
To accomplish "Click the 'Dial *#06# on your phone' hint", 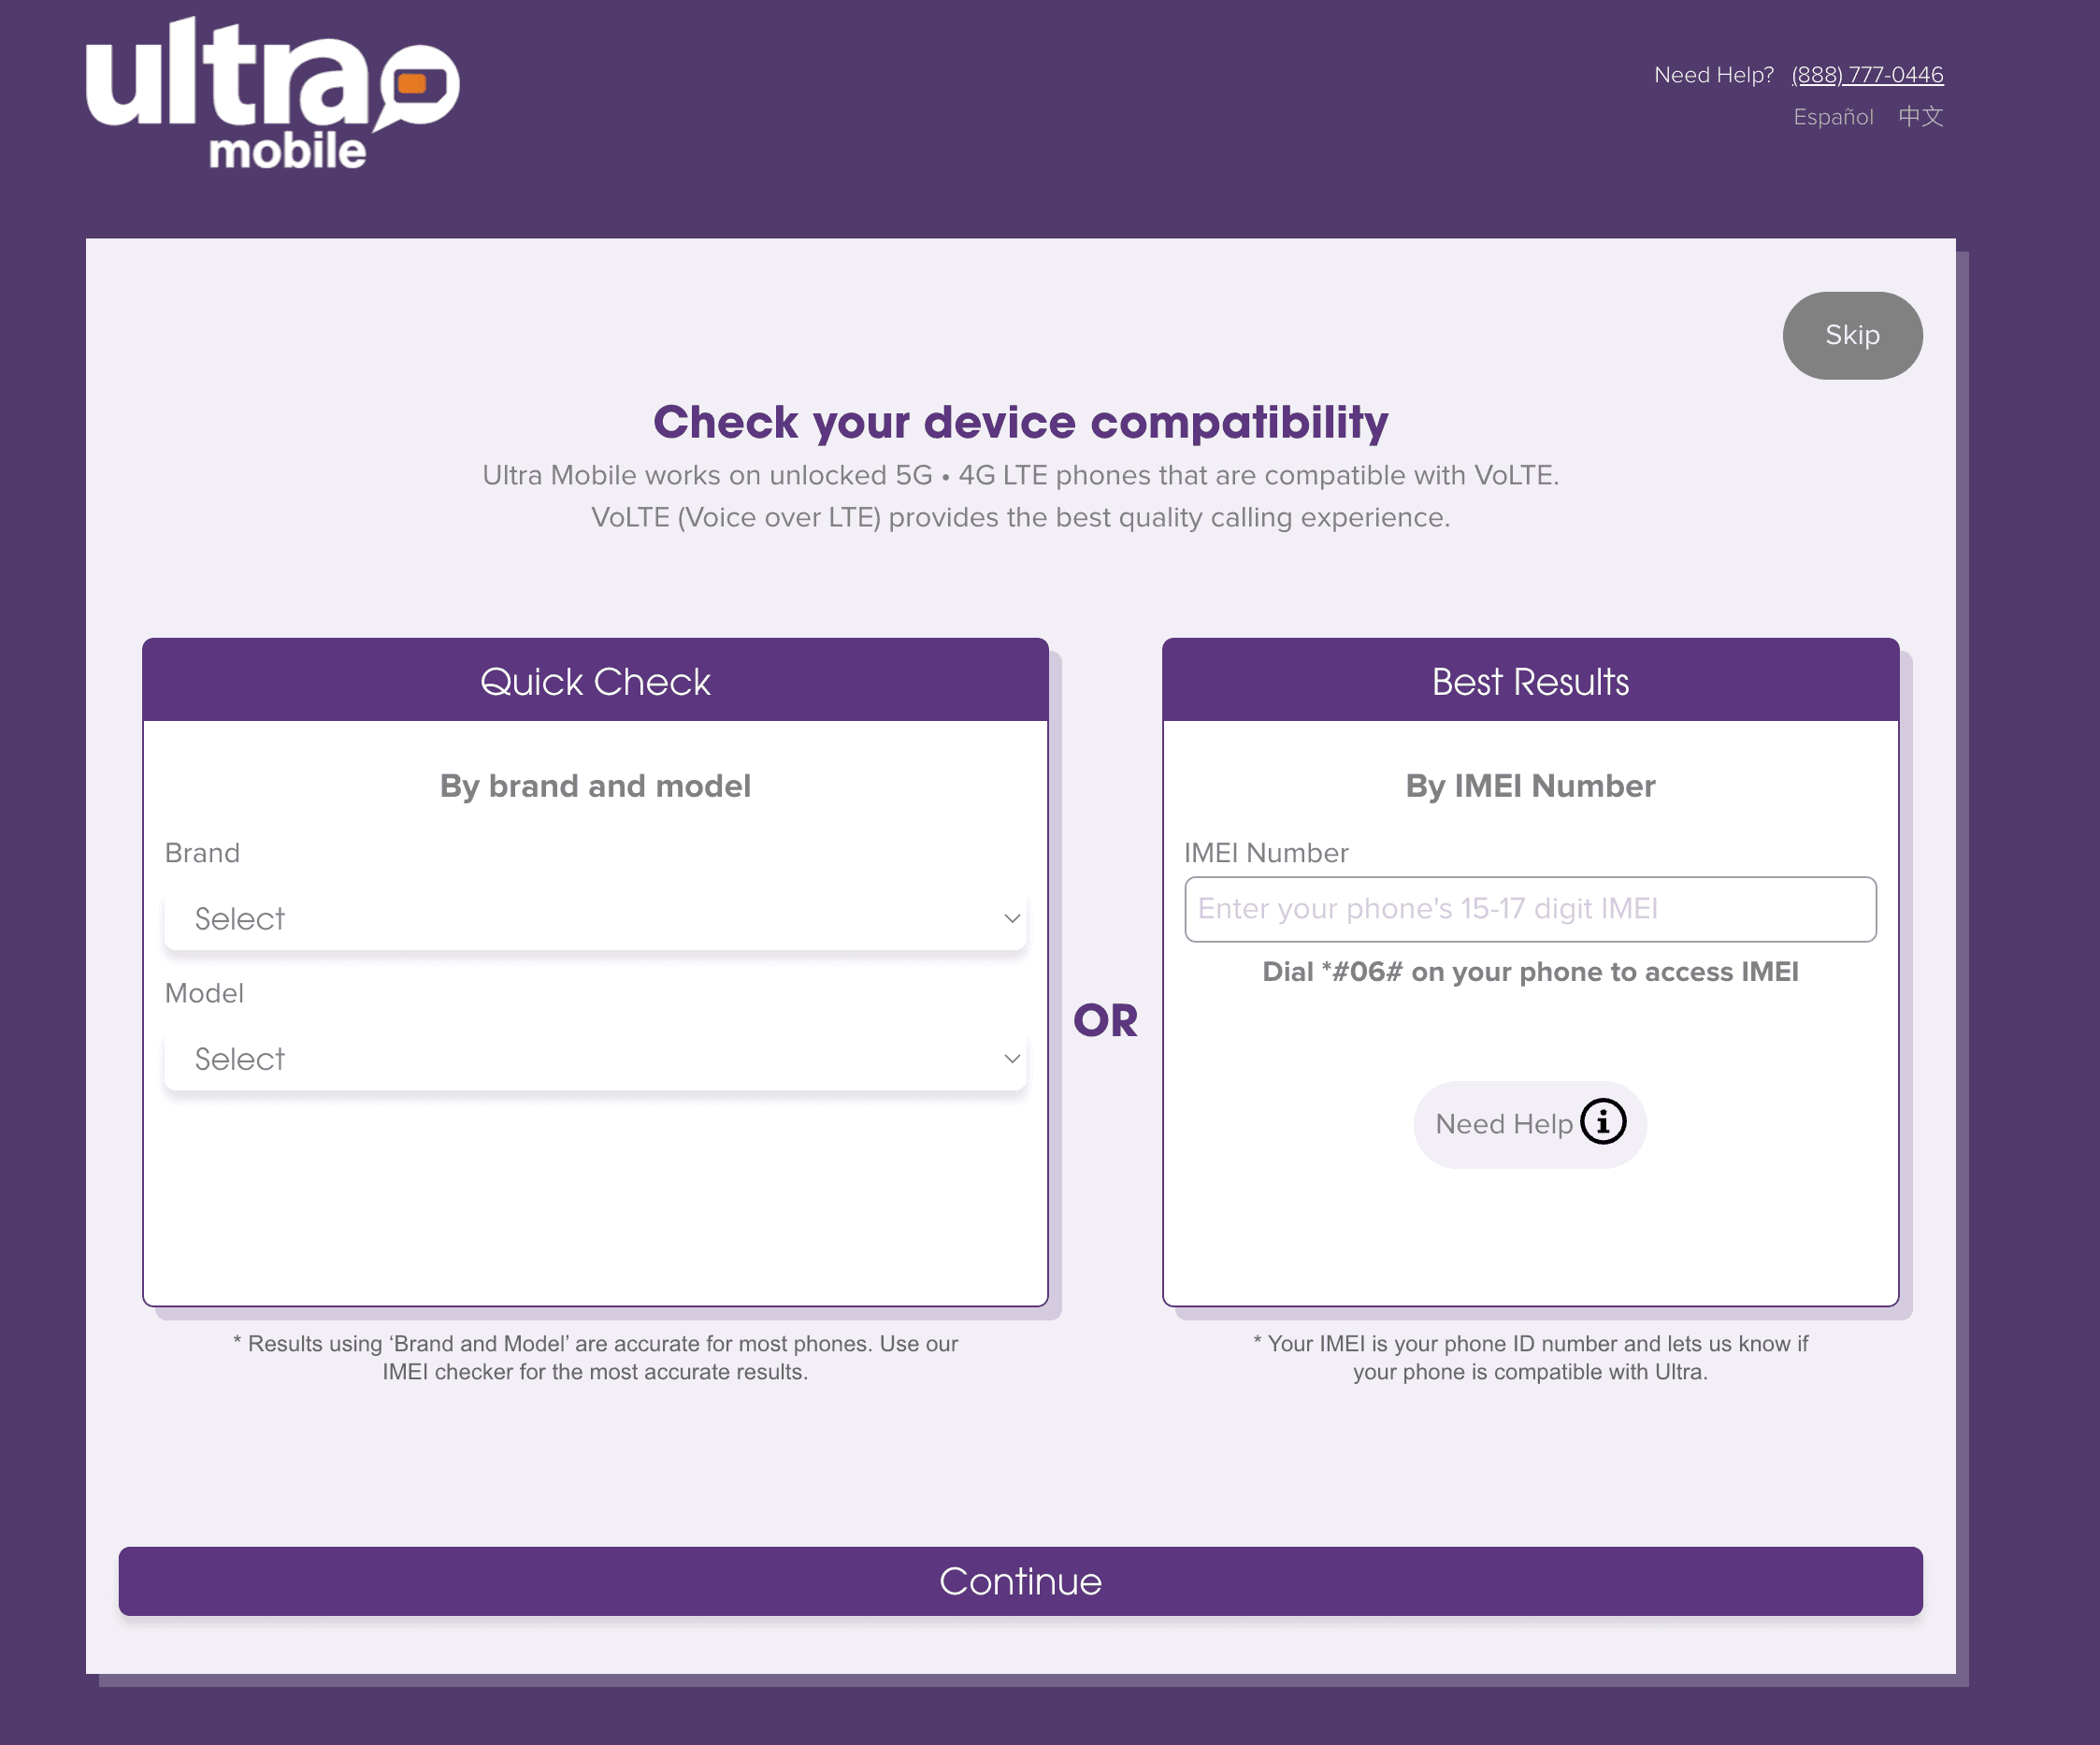I will tap(1530, 972).
